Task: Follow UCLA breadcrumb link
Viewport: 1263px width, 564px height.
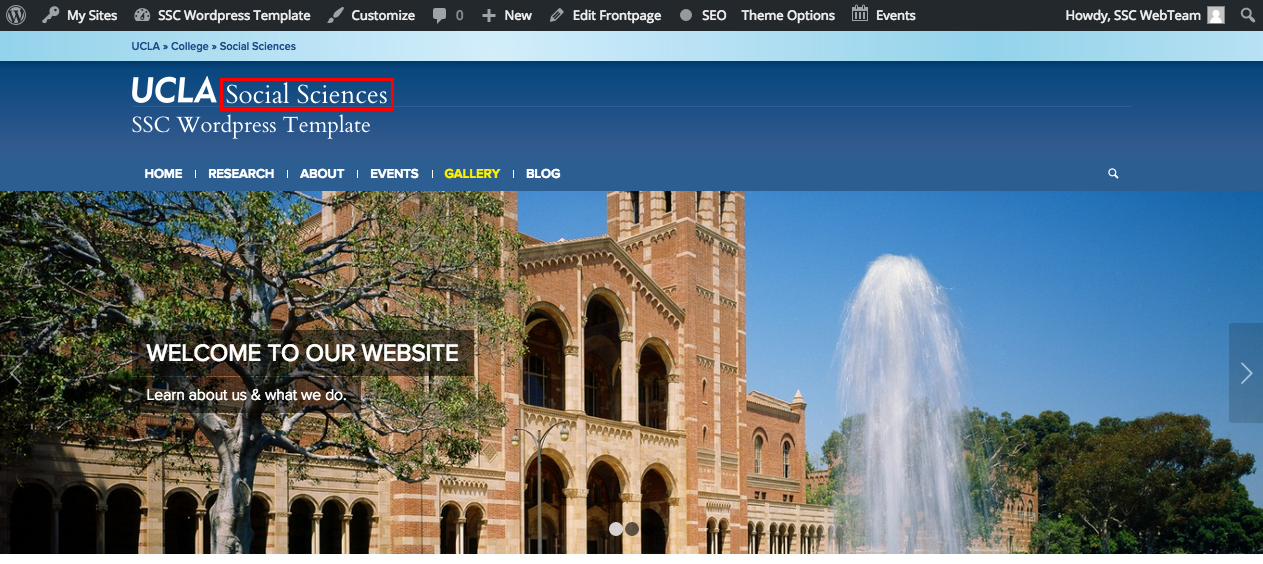Action: point(145,46)
